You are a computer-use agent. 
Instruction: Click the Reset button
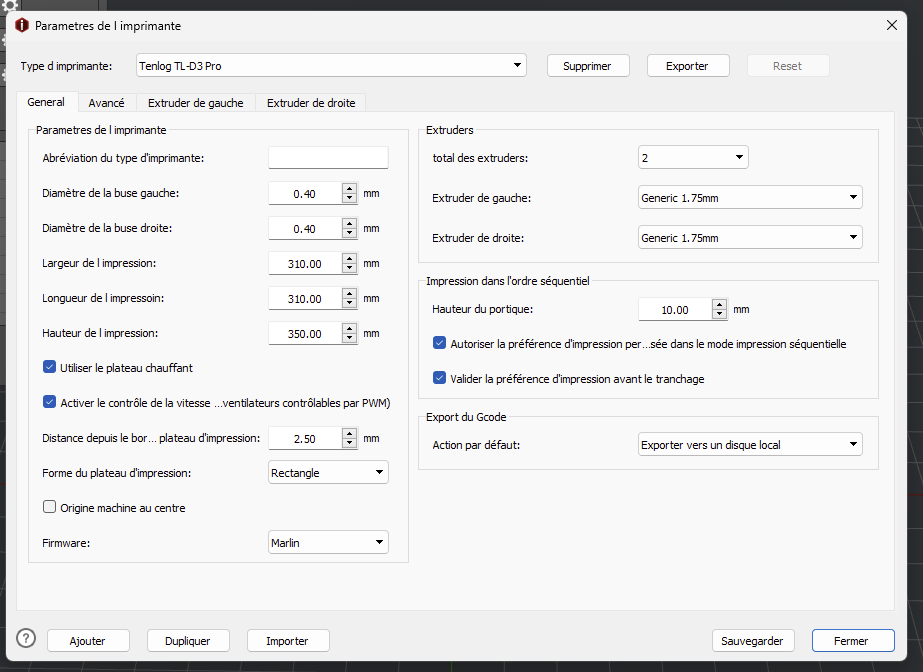click(x=788, y=66)
